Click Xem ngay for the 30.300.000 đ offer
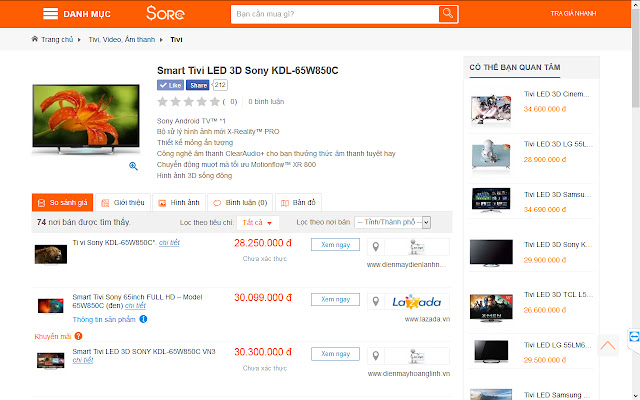 335,354
